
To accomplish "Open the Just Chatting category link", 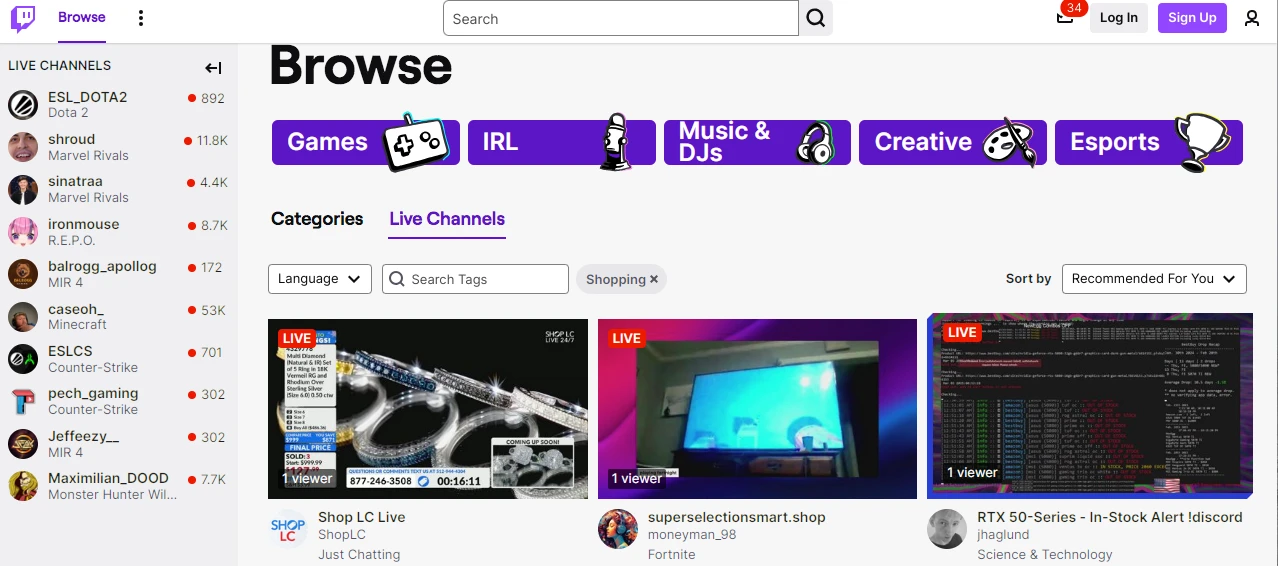I will [359, 554].
